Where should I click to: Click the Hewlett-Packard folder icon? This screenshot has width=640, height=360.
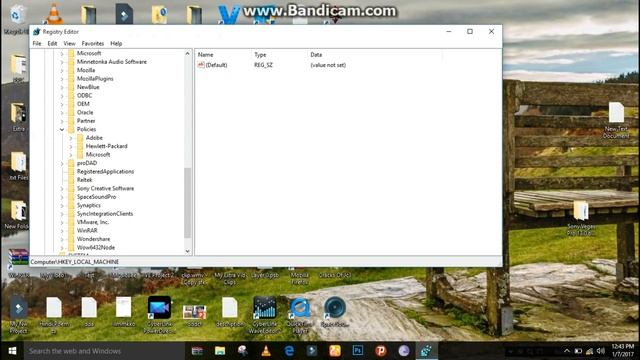coord(80,146)
